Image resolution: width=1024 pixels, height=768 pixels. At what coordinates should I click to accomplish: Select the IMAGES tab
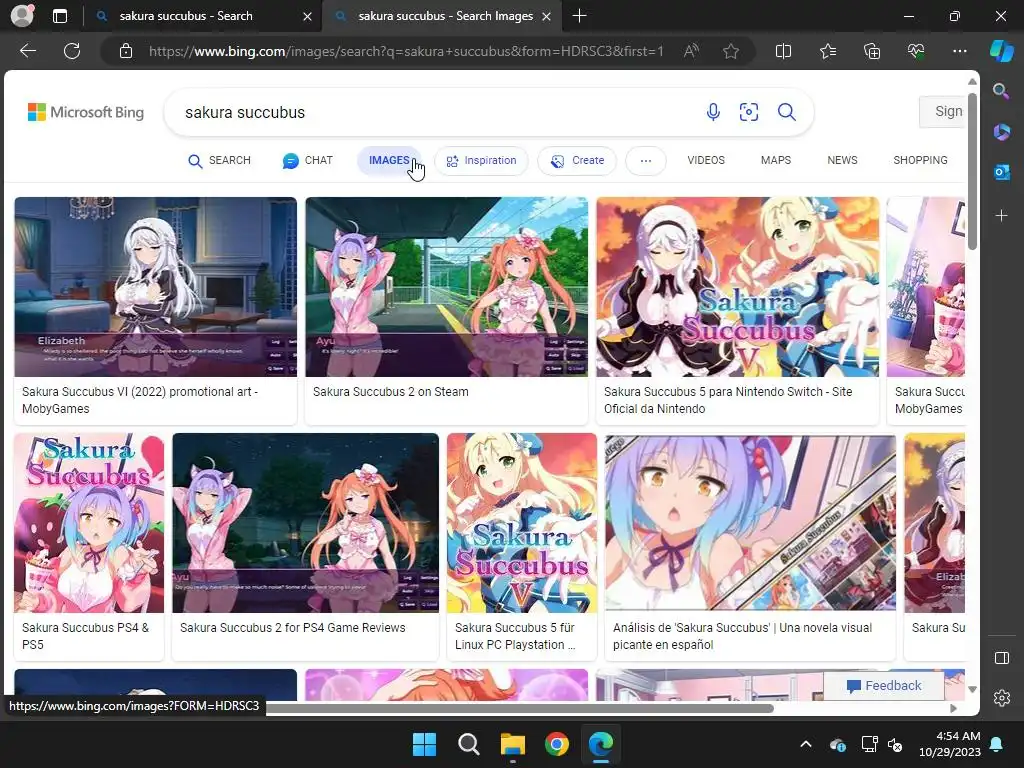tap(389, 161)
